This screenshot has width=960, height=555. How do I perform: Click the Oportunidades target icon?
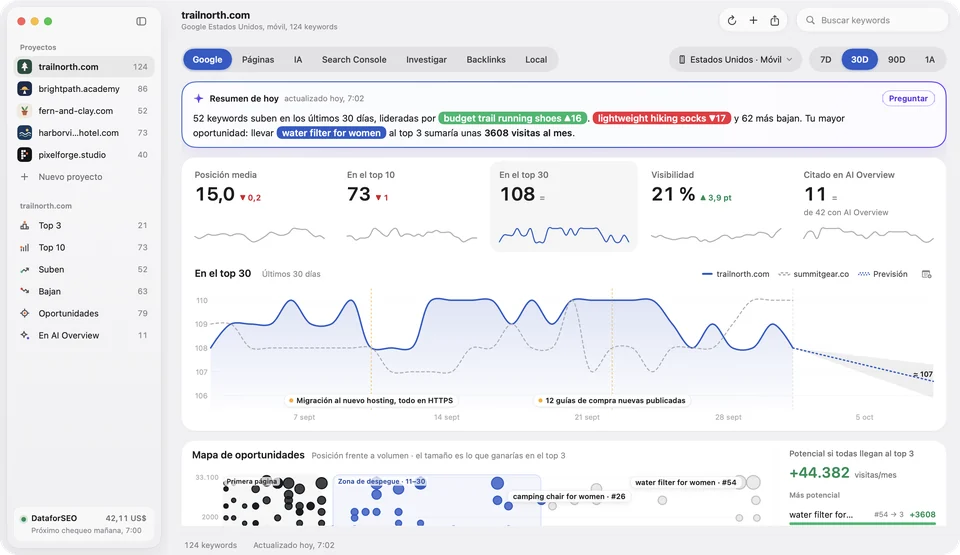tap(24, 314)
